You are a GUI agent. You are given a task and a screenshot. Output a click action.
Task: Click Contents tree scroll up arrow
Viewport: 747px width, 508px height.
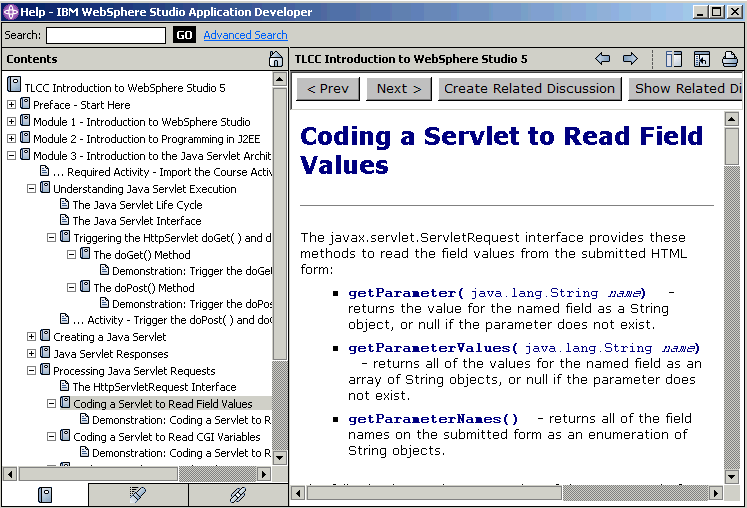point(280,79)
